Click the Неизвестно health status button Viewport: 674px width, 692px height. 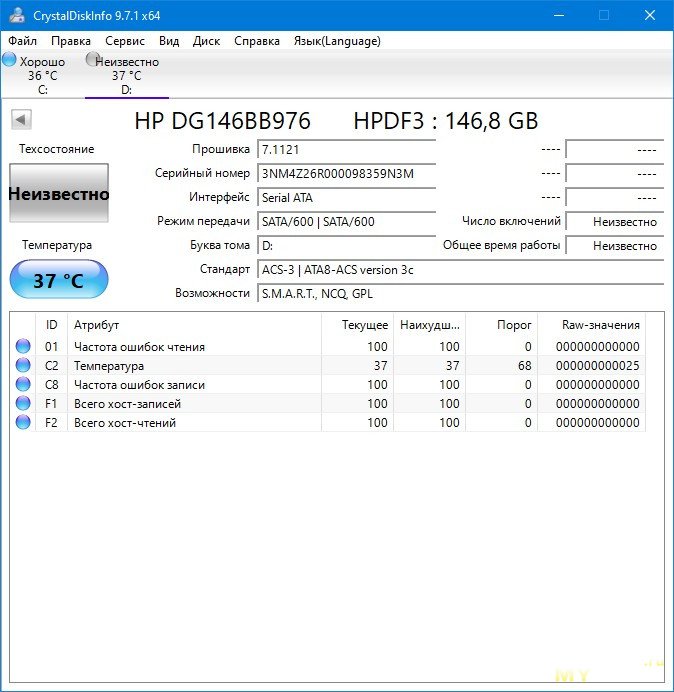pos(58,194)
